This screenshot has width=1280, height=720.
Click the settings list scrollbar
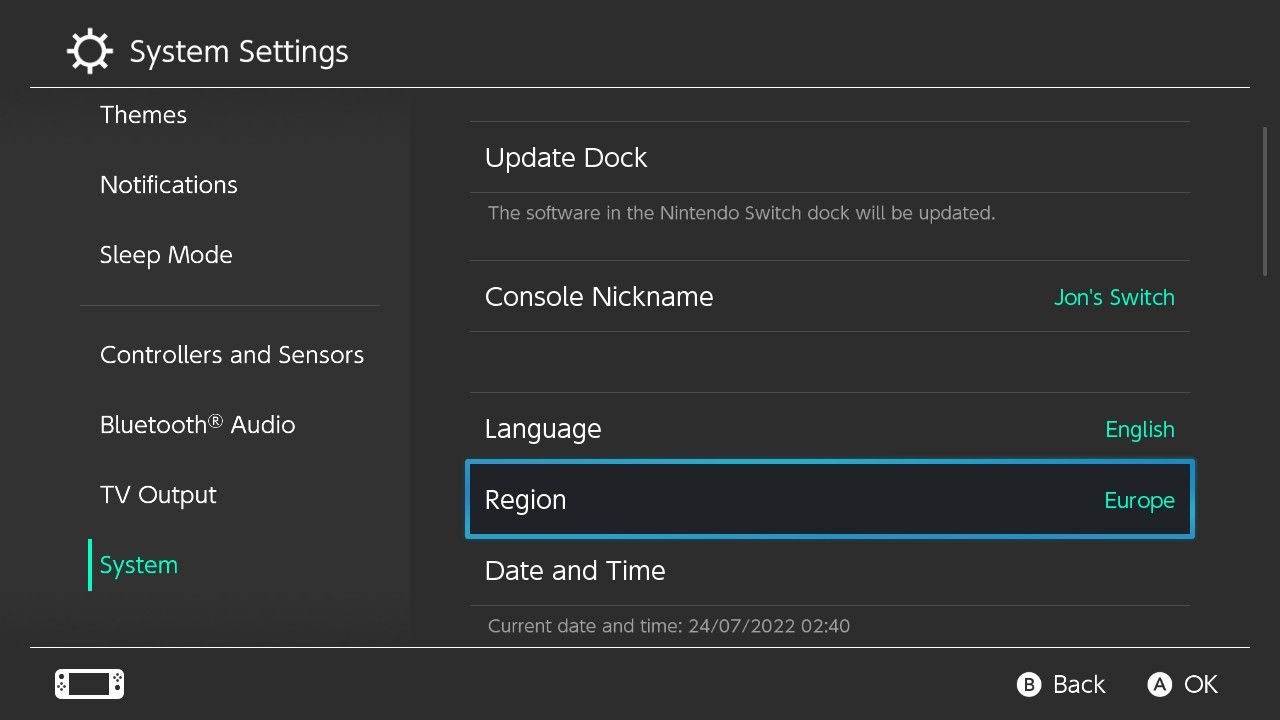(1264, 200)
